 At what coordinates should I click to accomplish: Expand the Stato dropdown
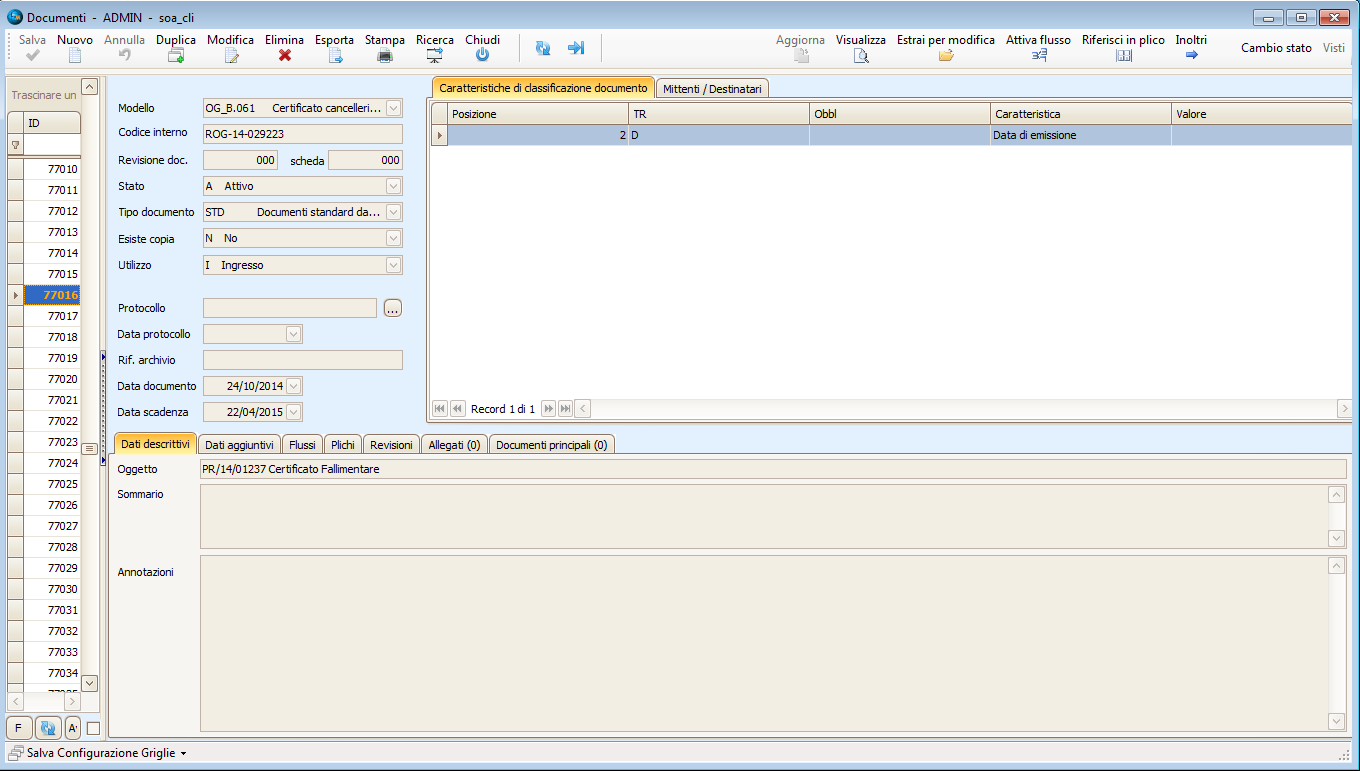(394, 186)
